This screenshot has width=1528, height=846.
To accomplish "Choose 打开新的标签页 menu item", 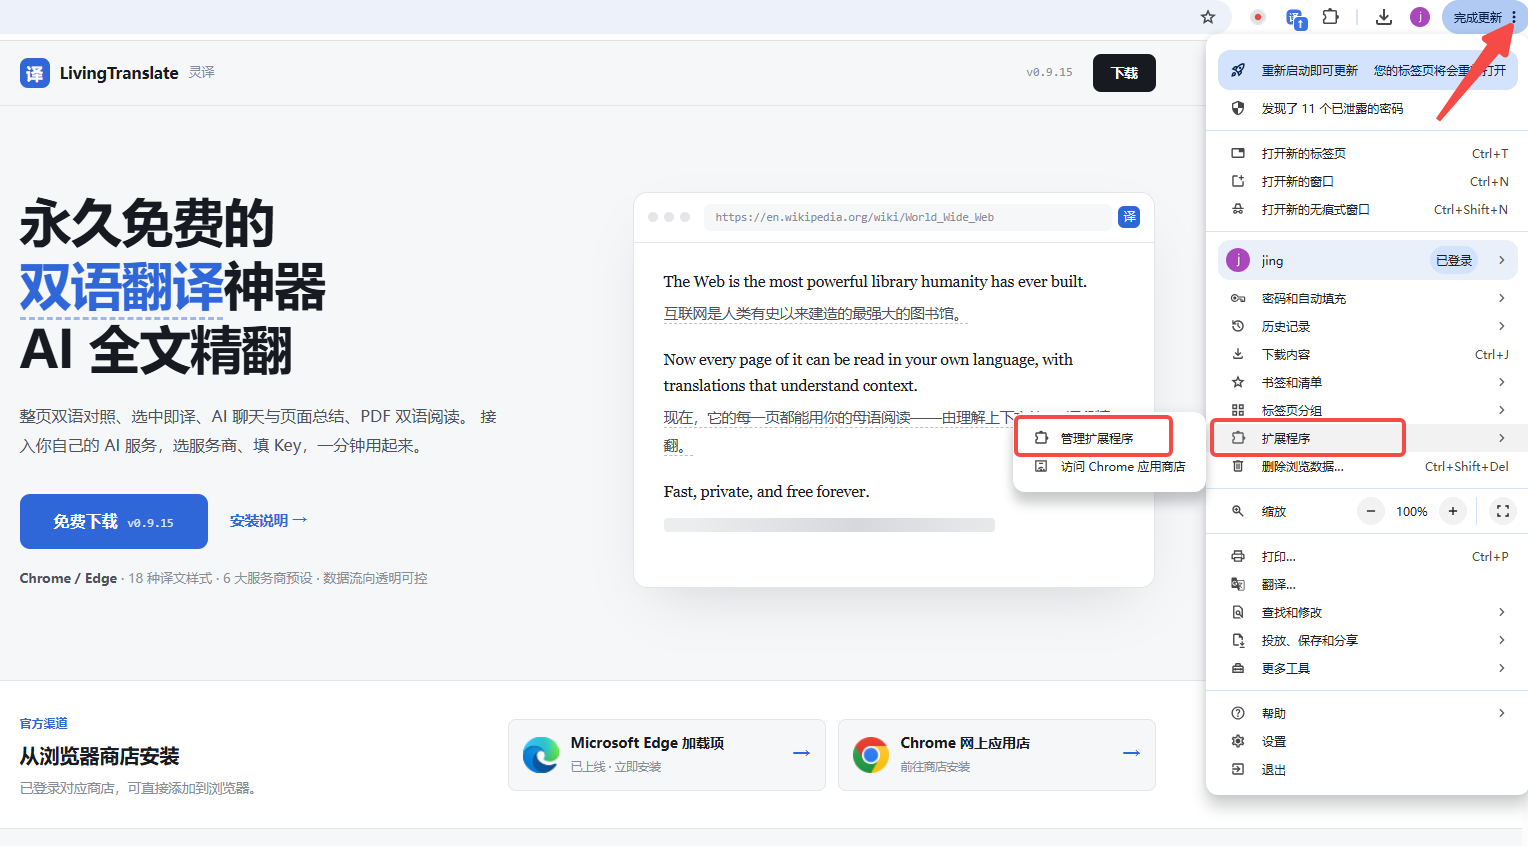I will coord(1367,153).
